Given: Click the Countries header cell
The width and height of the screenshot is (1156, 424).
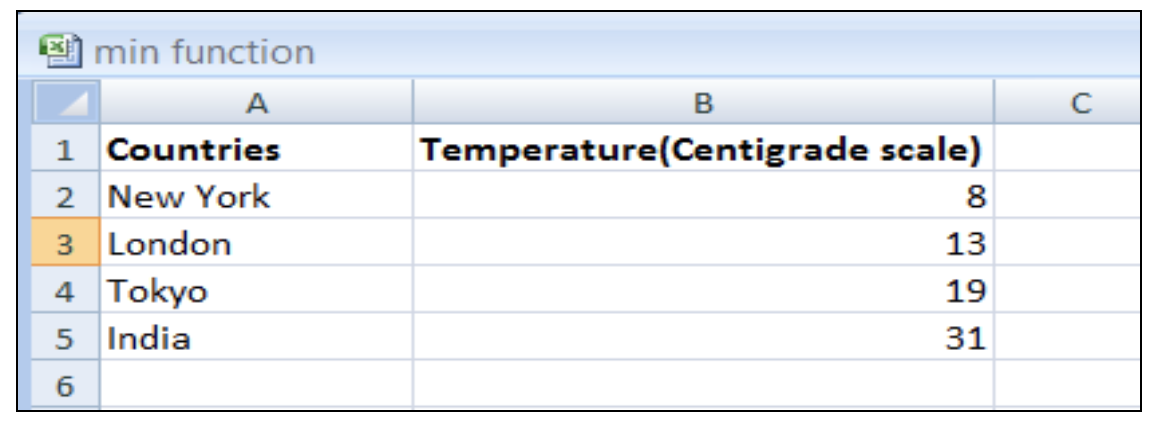Looking at the screenshot, I should [257, 147].
